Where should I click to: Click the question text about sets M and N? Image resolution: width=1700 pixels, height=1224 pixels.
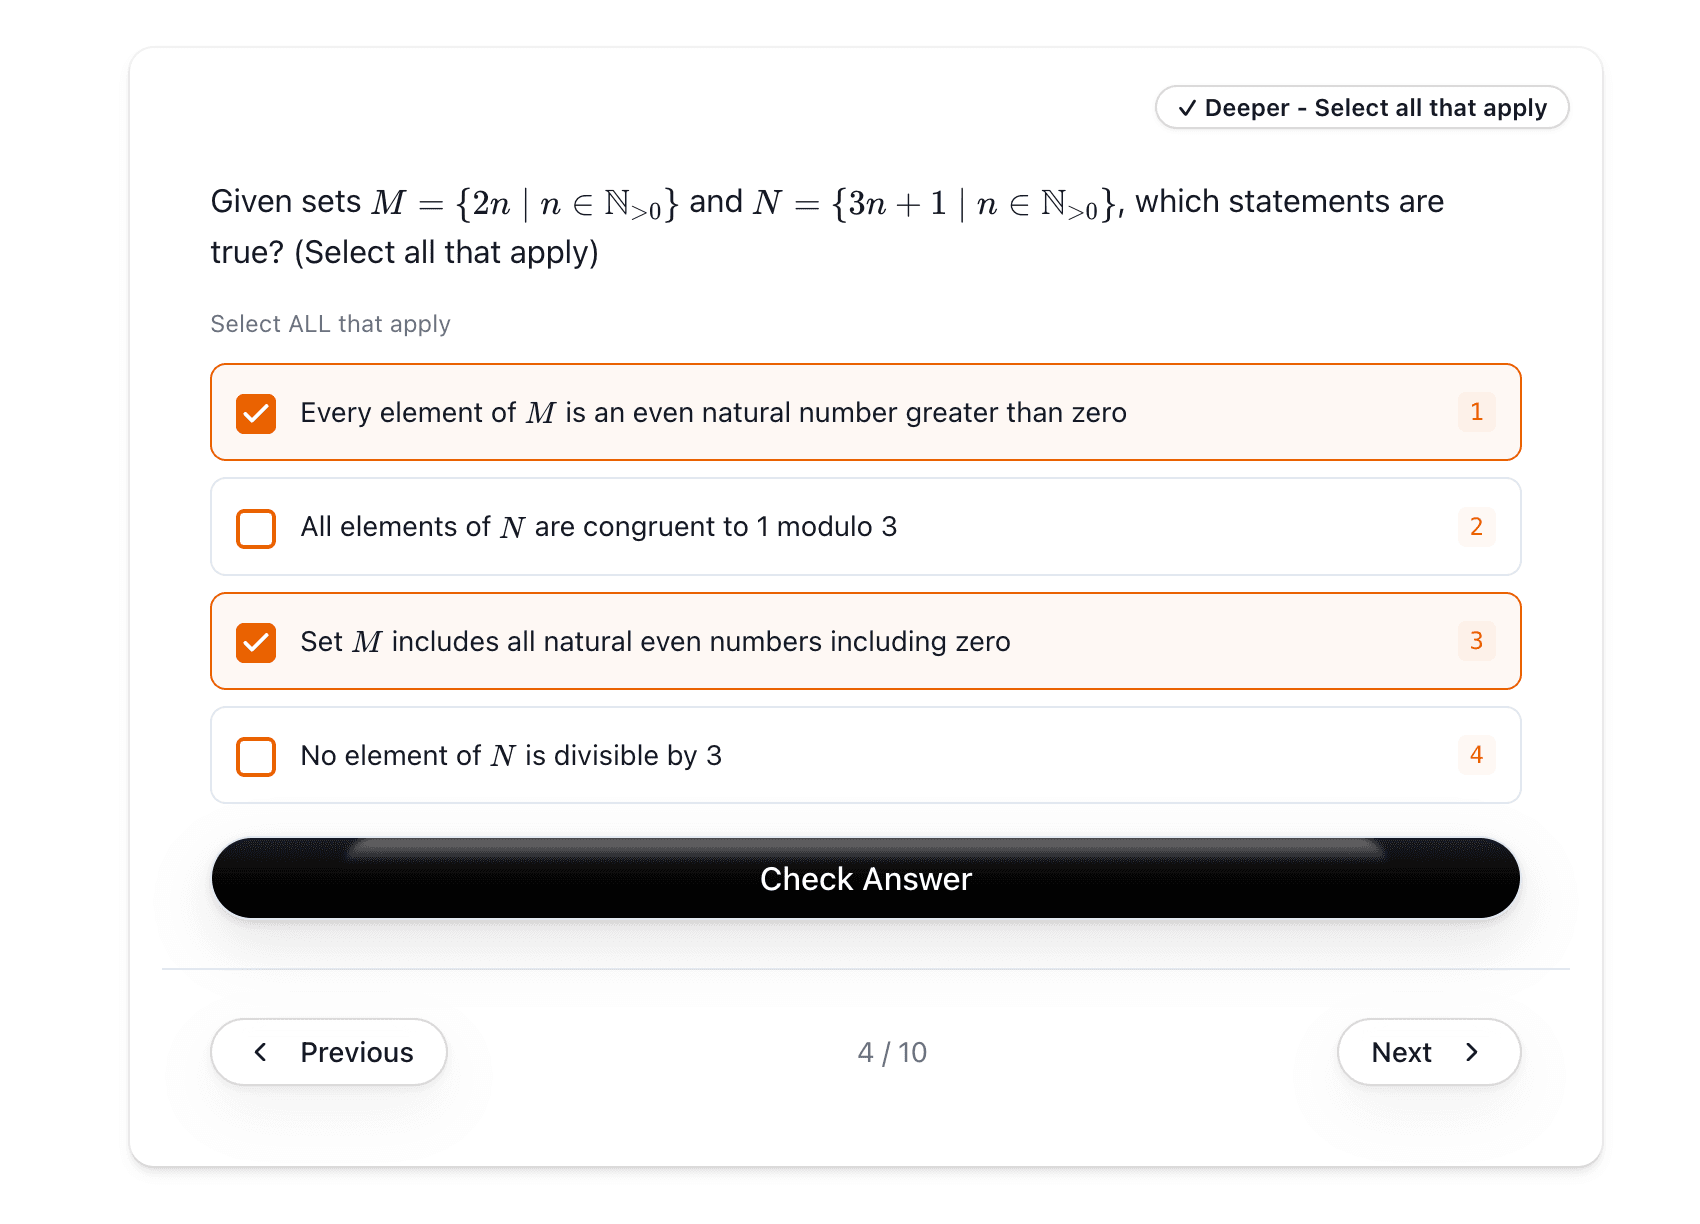click(x=826, y=225)
